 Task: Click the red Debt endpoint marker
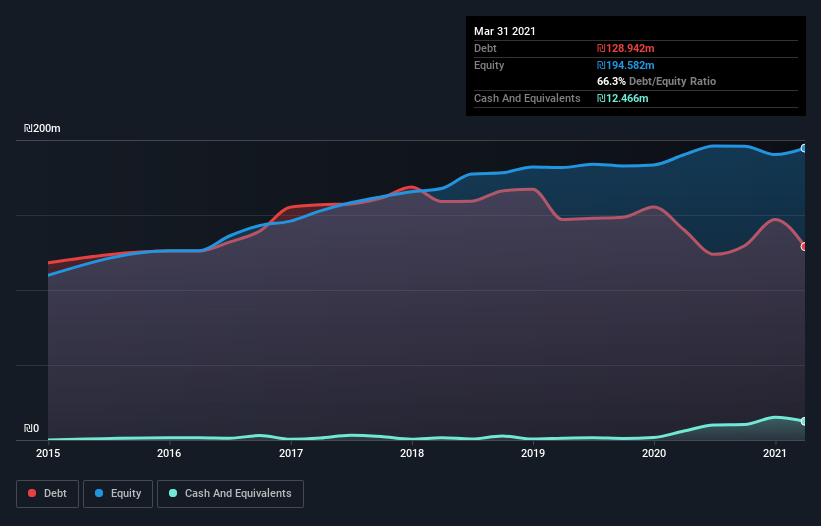tap(804, 247)
